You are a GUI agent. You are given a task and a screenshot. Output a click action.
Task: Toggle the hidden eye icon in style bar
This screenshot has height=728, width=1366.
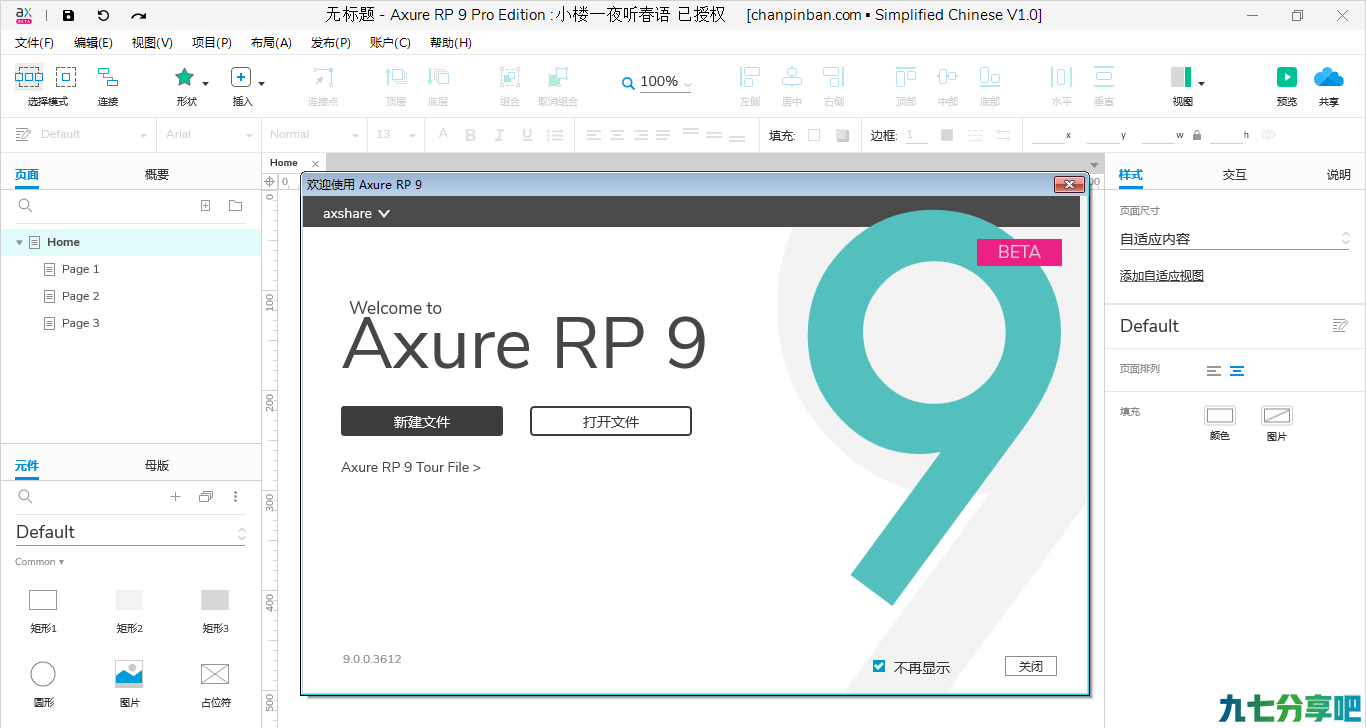coord(1268,135)
